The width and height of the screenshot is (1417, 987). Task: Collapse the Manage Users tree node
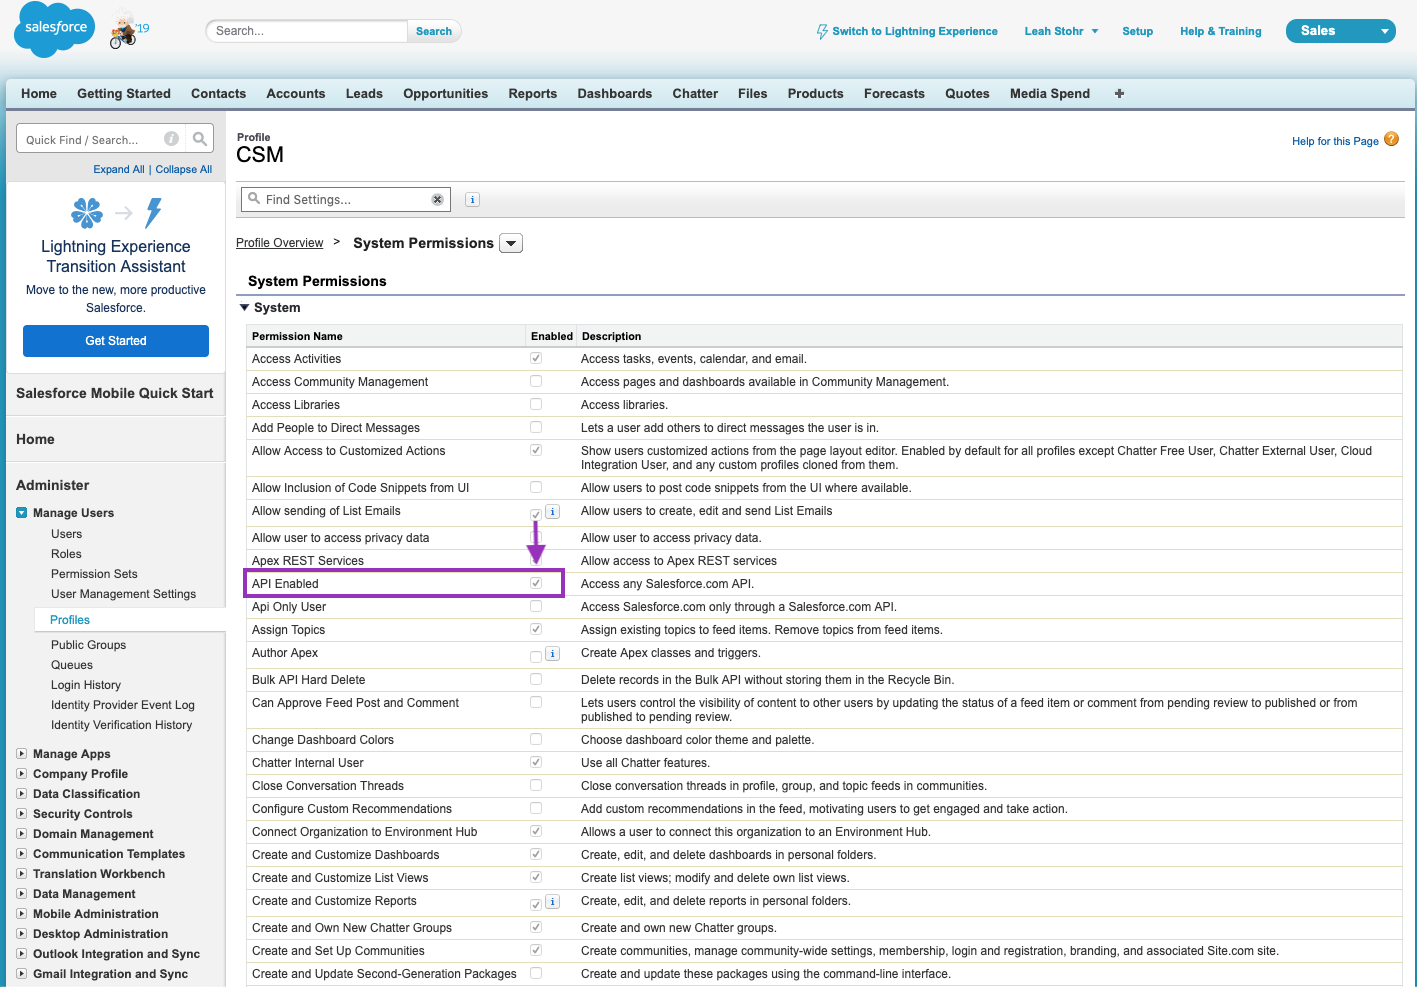point(22,513)
